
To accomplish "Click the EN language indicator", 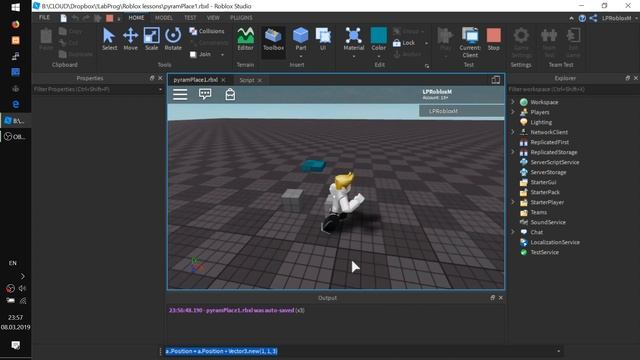I will [x=13, y=263].
